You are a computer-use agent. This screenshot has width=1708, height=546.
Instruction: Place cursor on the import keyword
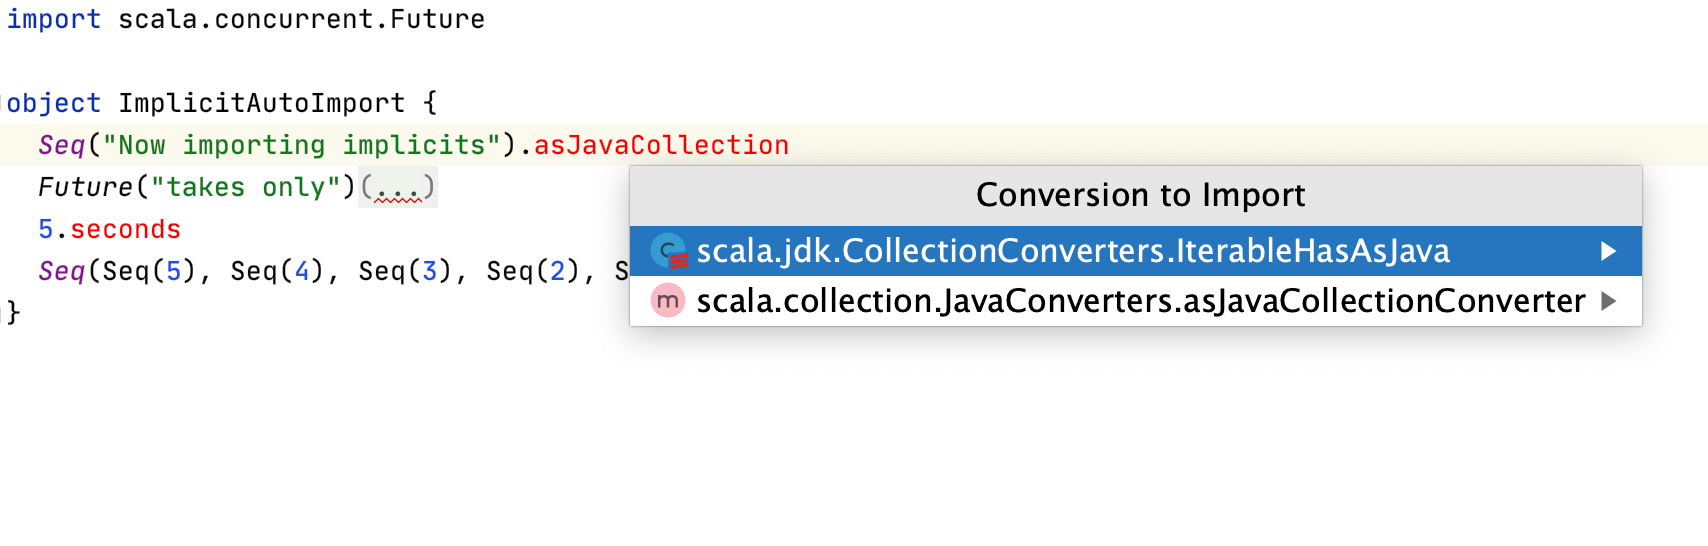tap(54, 19)
